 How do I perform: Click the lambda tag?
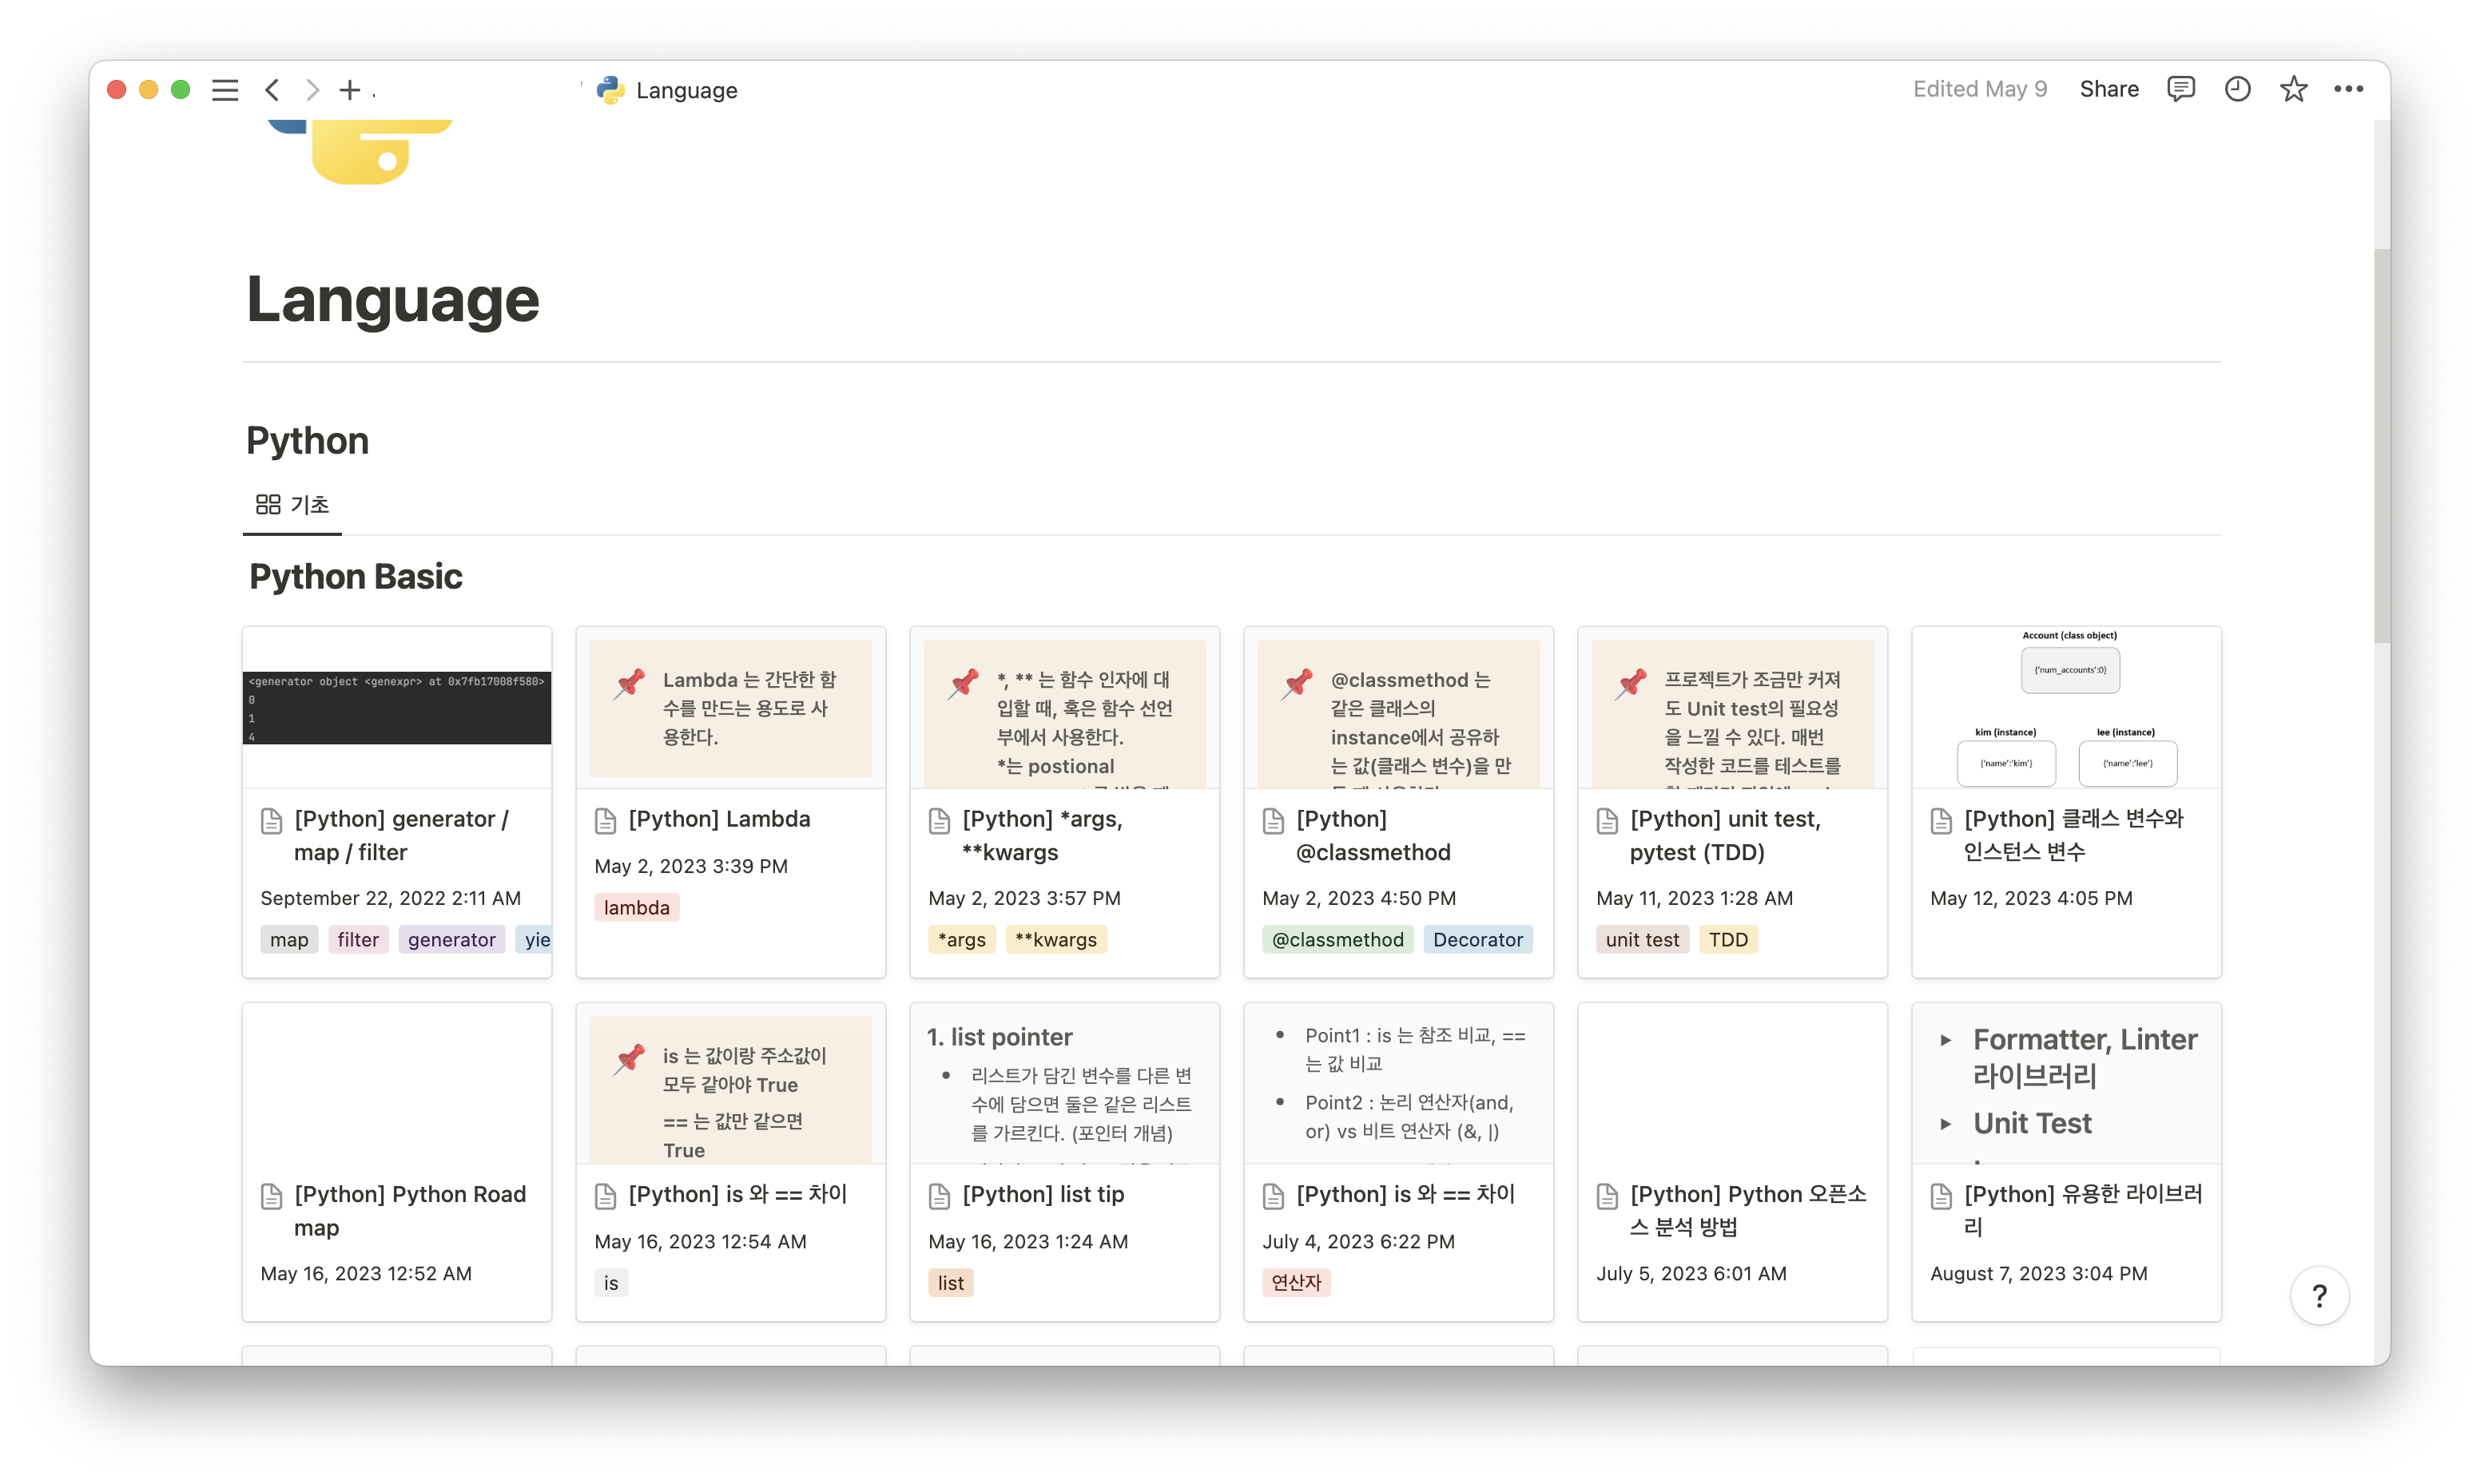636,908
